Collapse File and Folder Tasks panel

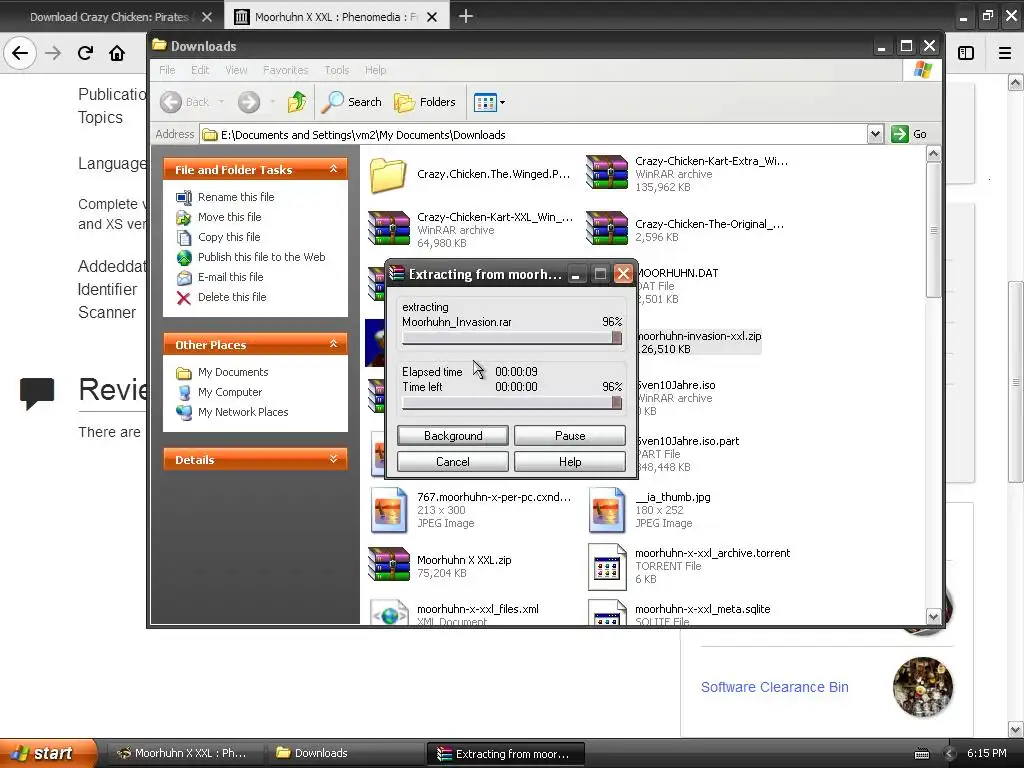tap(333, 169)
